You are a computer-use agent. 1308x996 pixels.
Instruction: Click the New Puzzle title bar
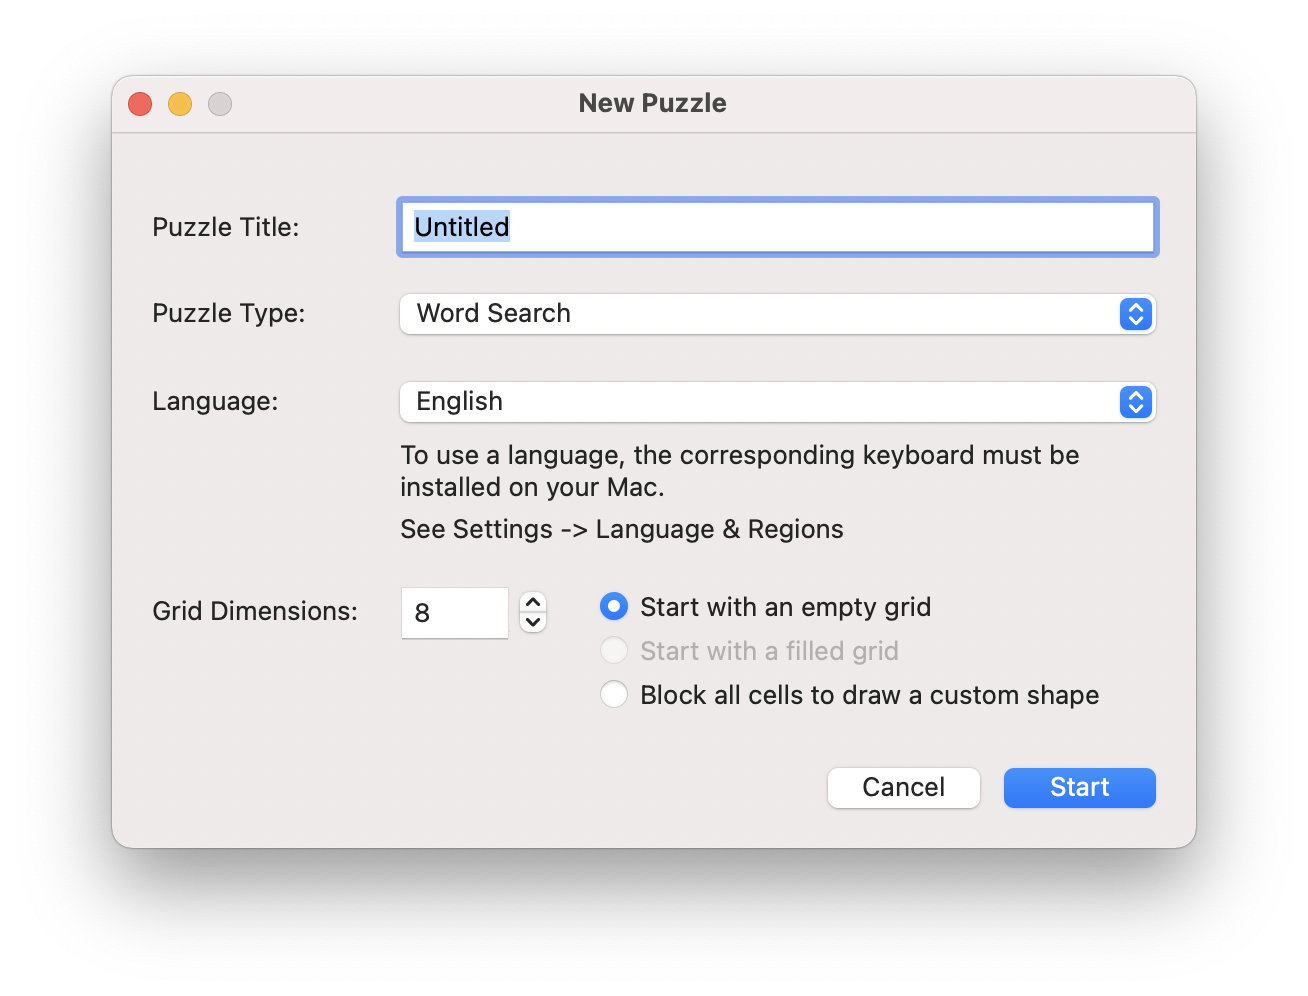point(652,103)
